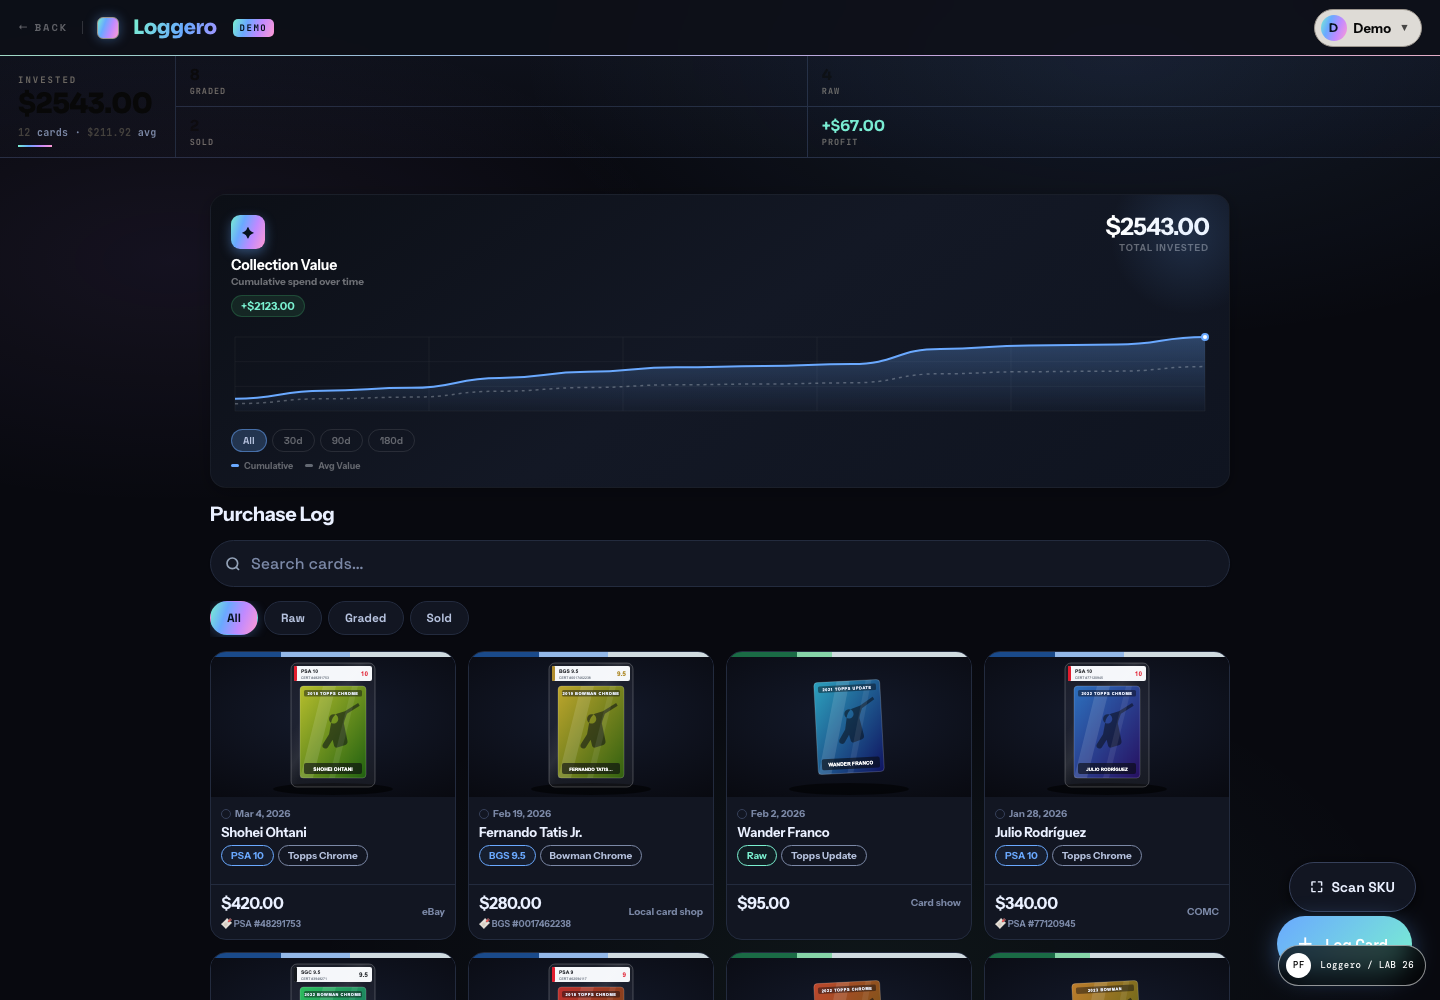
Task: Click PSA 10 tag on Julio Rodríguez
Action: tap(1021, 856)
